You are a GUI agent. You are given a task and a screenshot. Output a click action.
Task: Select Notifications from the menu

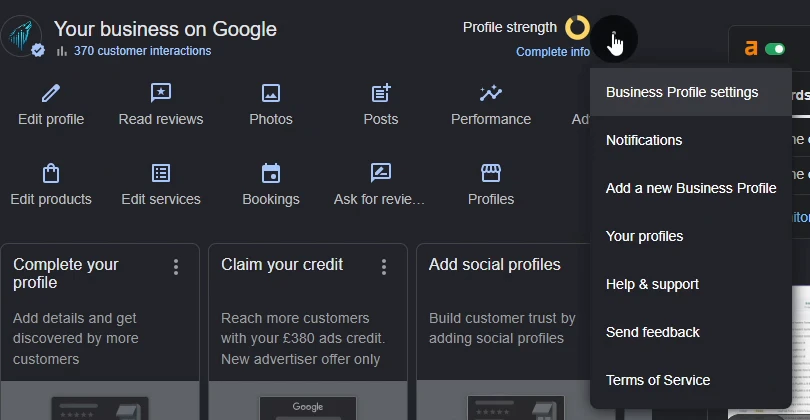point(691,141)
